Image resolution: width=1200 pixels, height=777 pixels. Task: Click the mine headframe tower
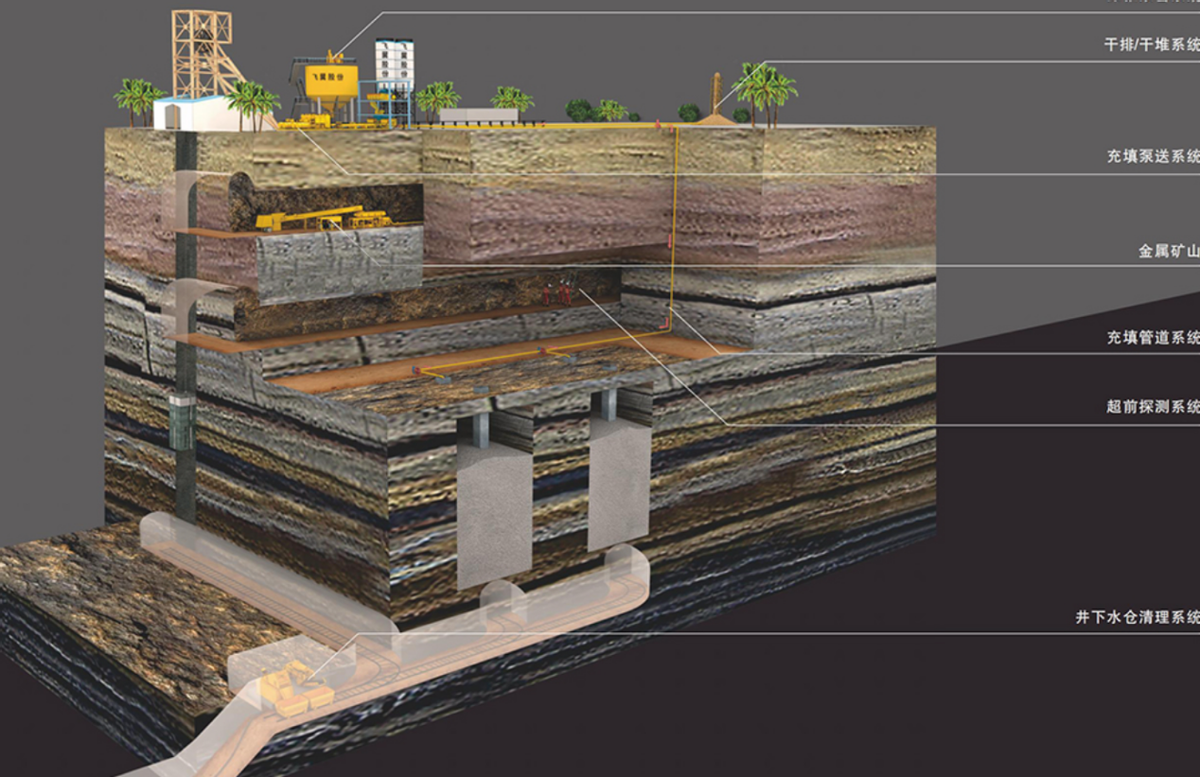click(209, 55)
